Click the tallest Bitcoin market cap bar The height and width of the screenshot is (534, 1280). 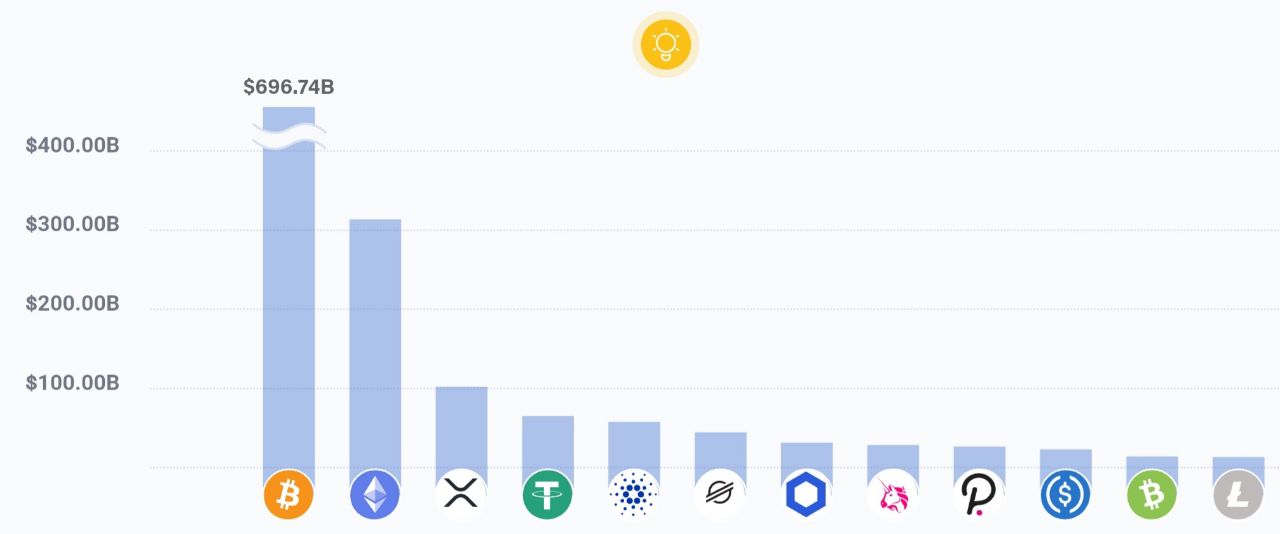pos(289,290)
